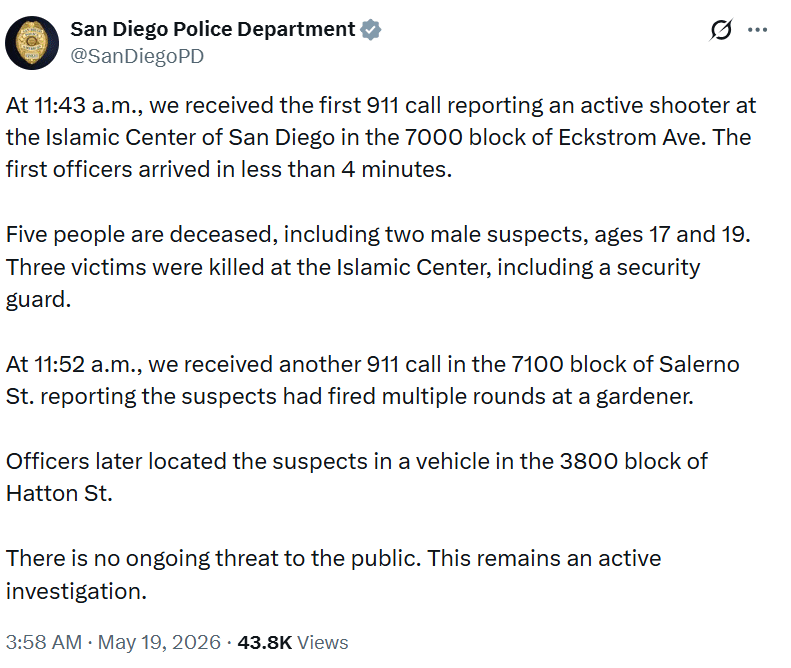791x668 pixels.
Task: Click the words "Islamic Center of San Diego"
Action: click(x=190, y=138)
